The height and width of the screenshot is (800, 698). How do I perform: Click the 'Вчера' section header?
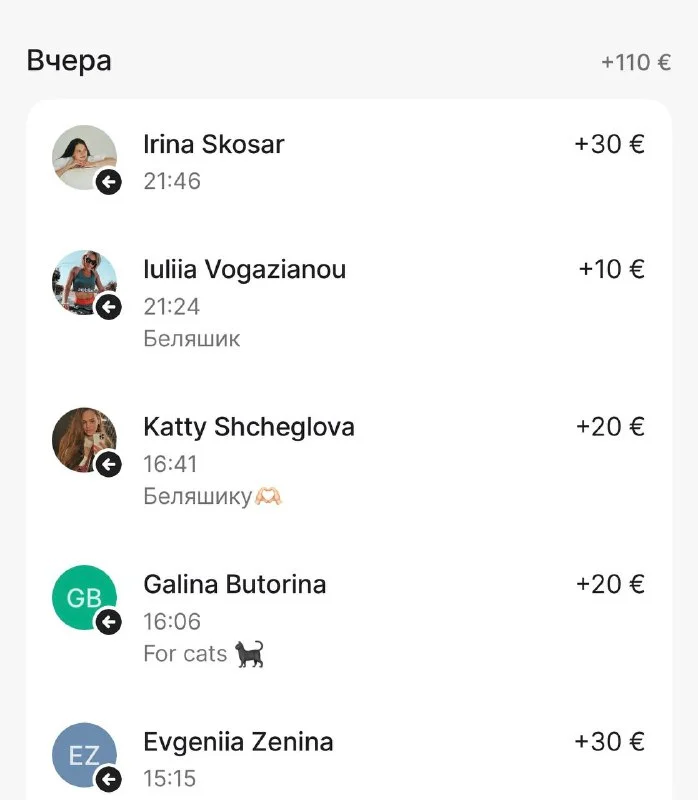(x=69, y=61)
